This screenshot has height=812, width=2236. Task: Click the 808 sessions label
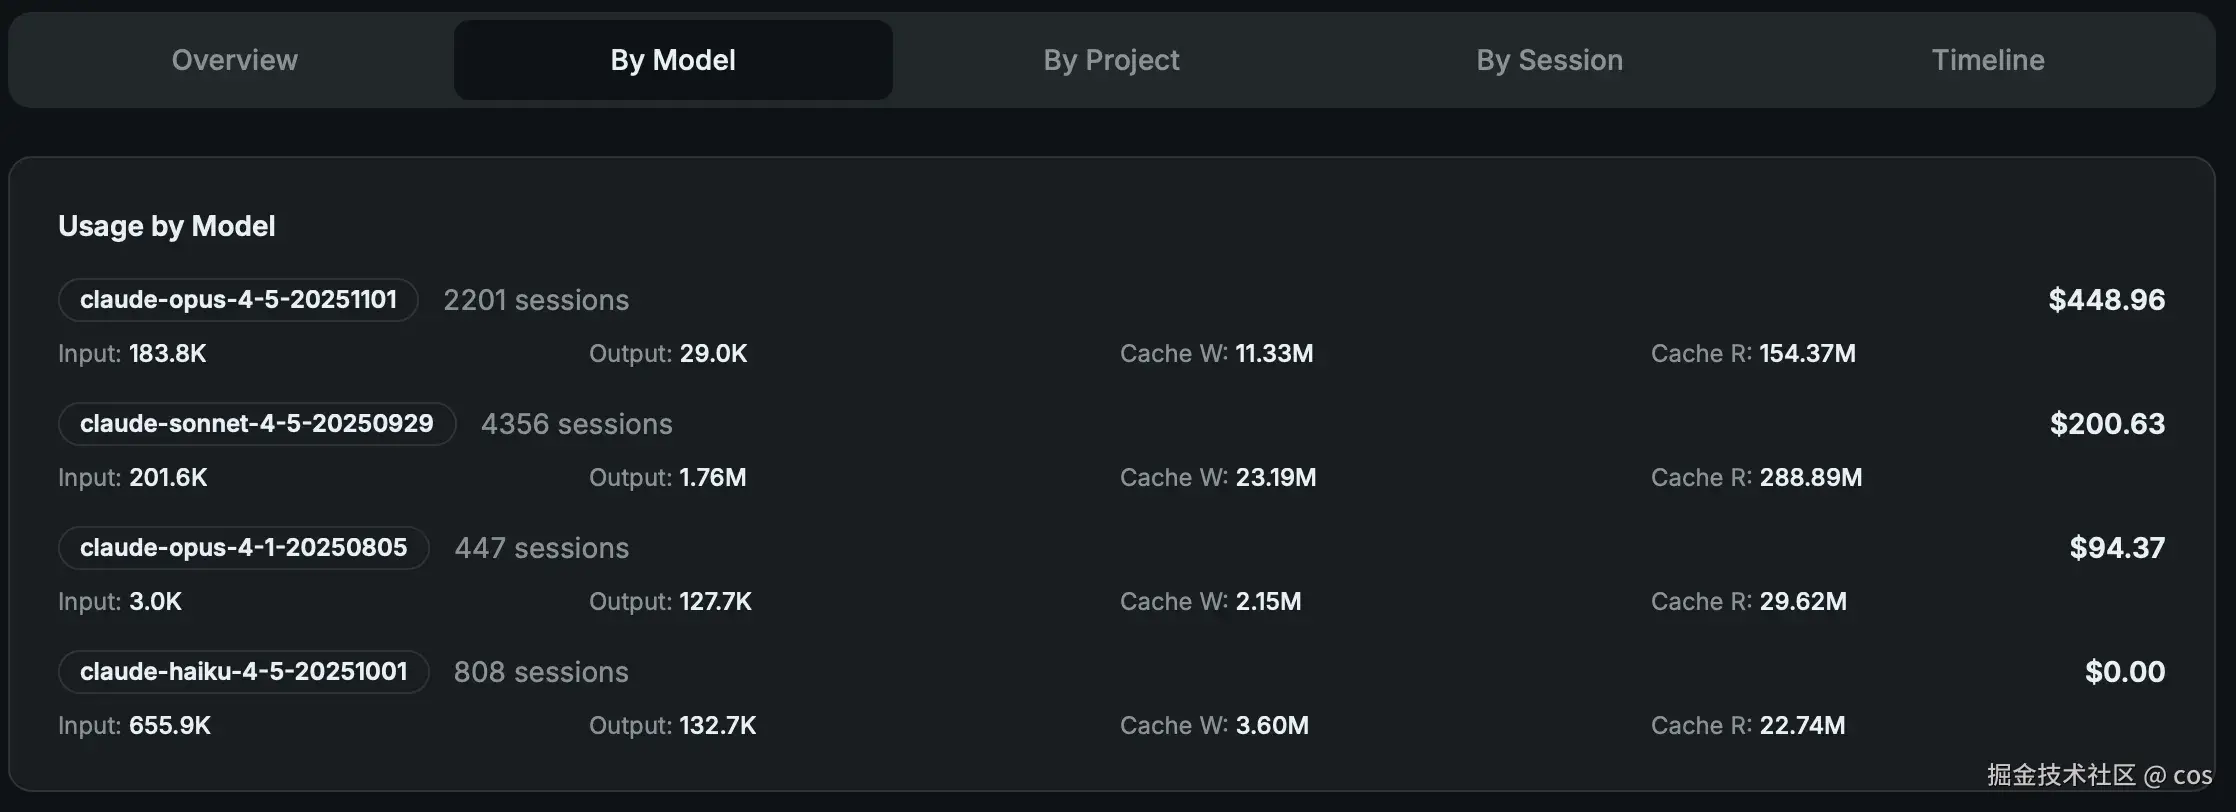pos(541,672)
